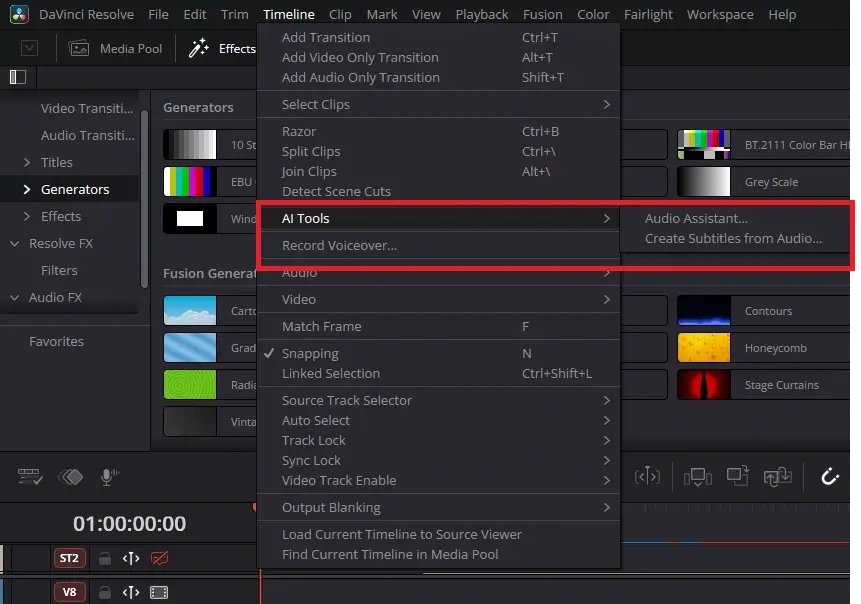
Task: Expand the Titles category
Action: coord(26,163)
